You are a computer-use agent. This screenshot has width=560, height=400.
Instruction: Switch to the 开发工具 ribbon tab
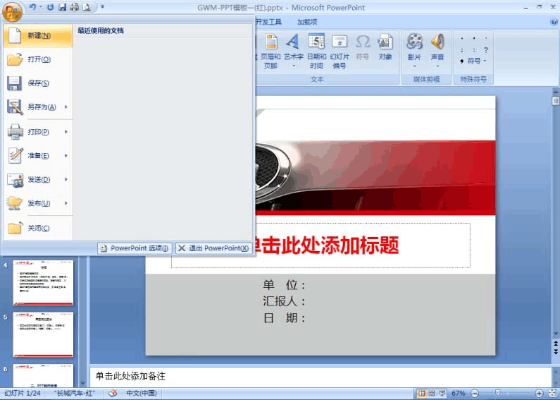click(269, 22)
